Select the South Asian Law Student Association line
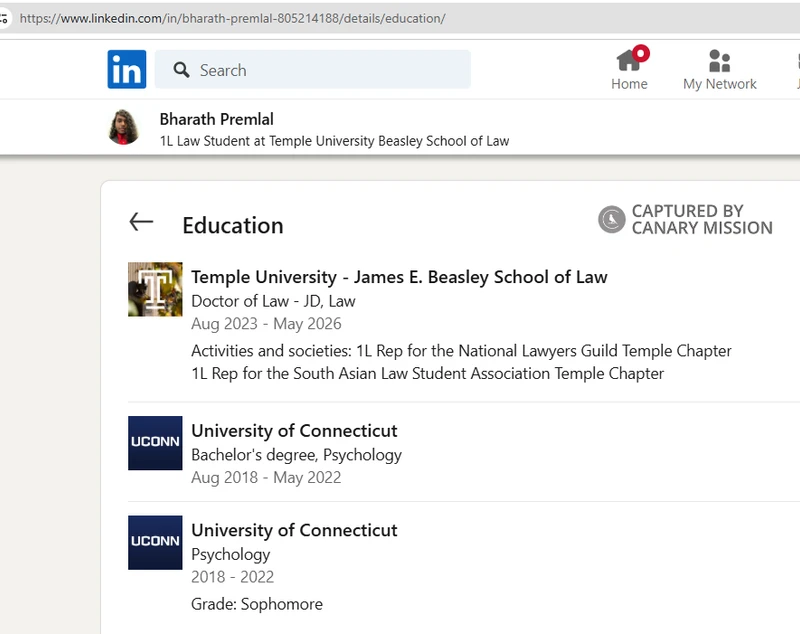Viewport: 800px width, 634px height. pyautogui.click(x=428, y=373)
